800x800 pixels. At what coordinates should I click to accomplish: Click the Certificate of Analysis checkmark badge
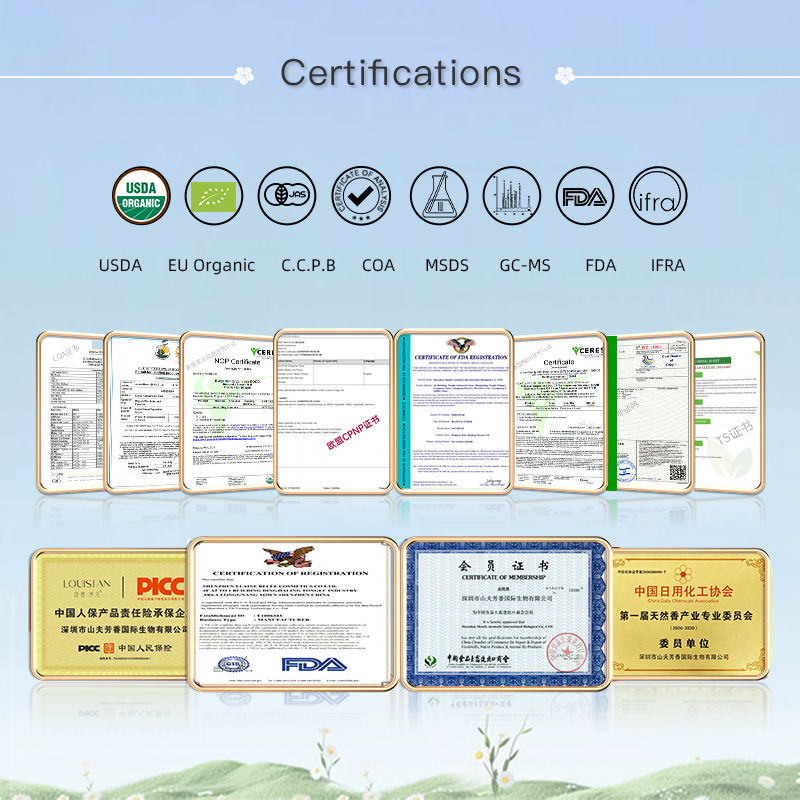(361, 196)
